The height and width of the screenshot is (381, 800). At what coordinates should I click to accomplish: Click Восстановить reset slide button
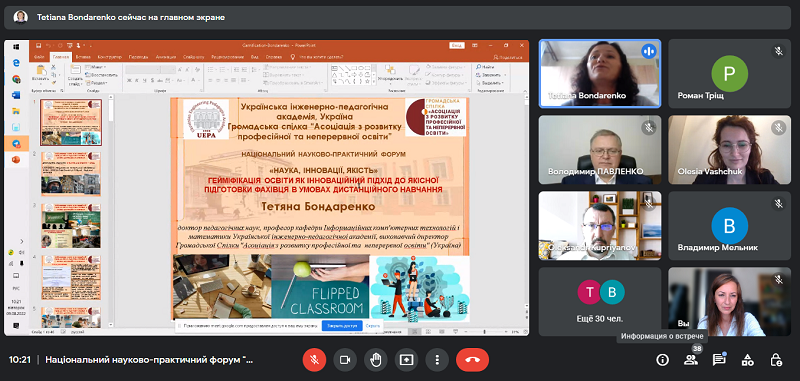pyautogui.click(x=102, y=75)
